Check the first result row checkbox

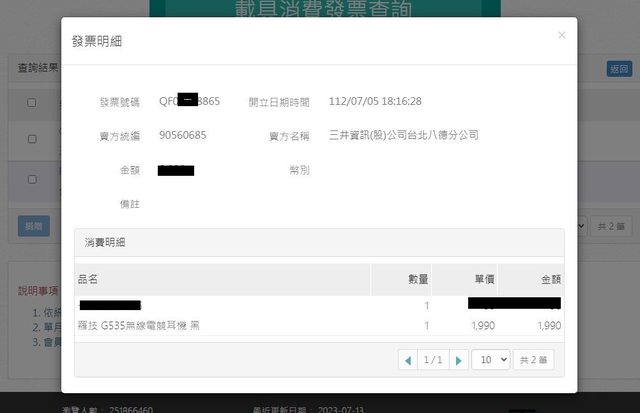pos(32,133)
